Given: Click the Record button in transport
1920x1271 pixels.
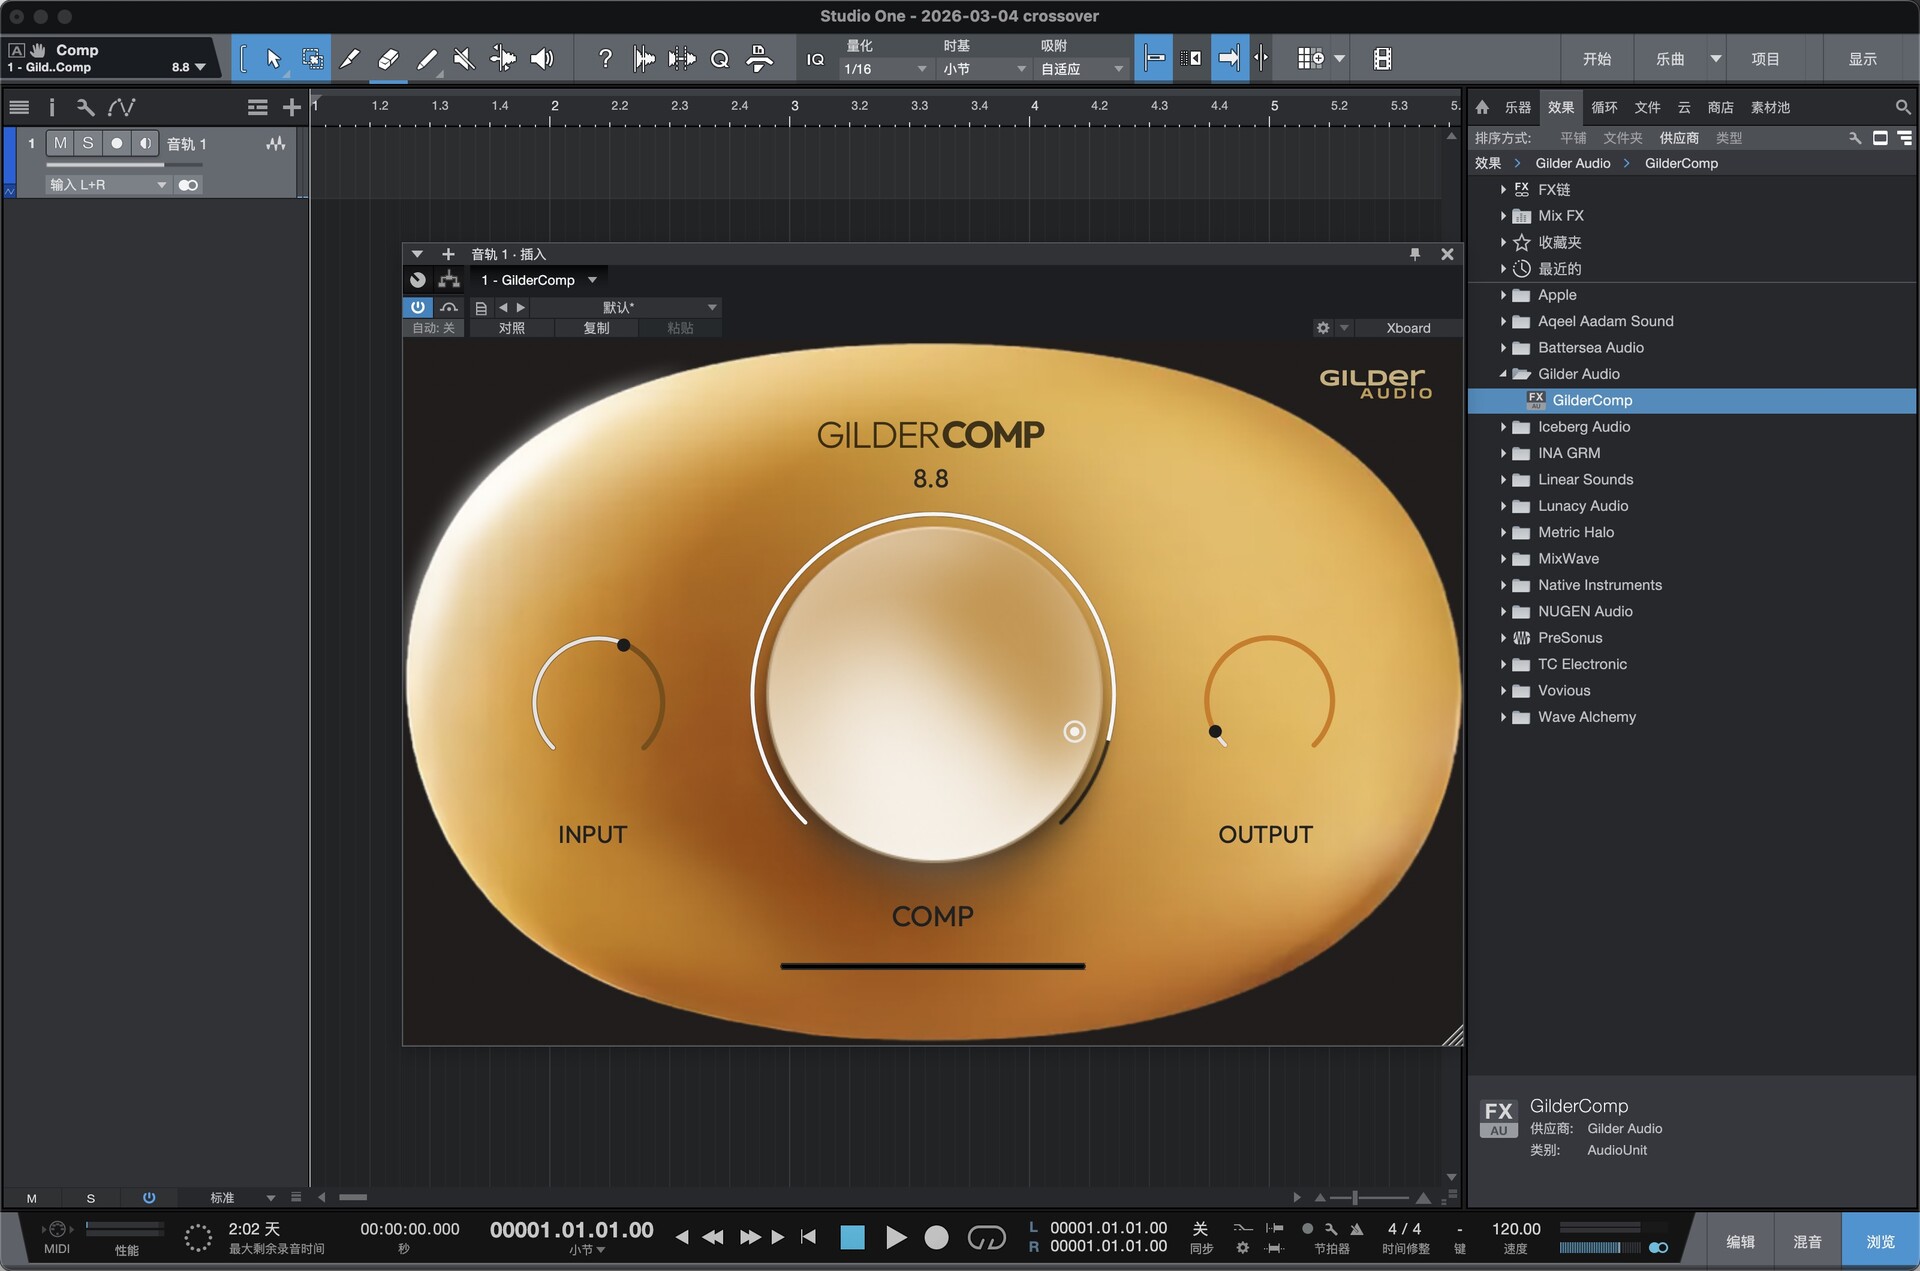Looking at the screenshot, I should 936,1238.
